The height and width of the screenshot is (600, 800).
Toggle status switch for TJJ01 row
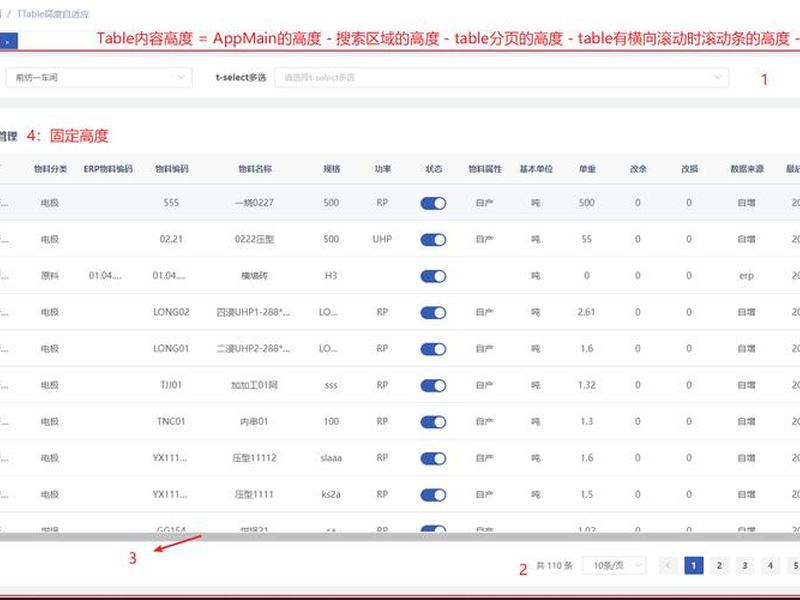point(433,386)
